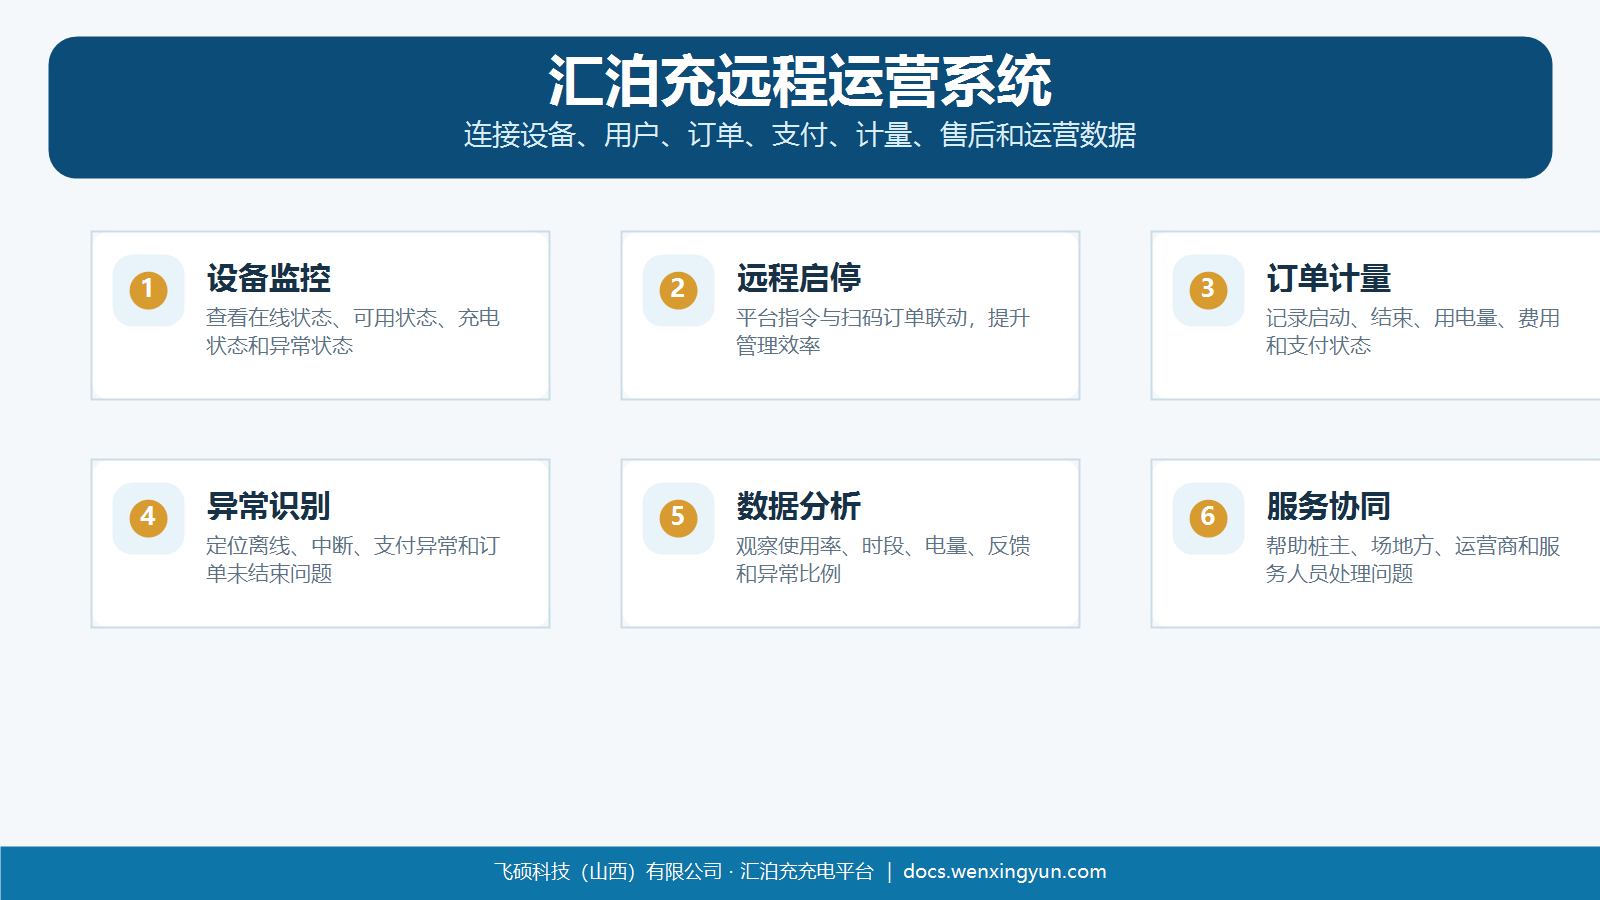Click the description starting 记录启动、结束
This screenshot has height=900, width=1600.
1413,331
